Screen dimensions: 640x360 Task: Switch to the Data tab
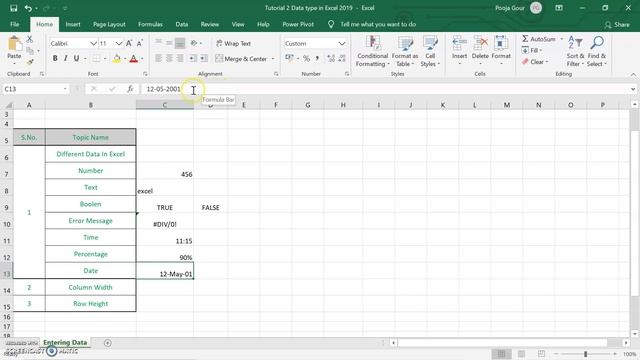point(182,24)
